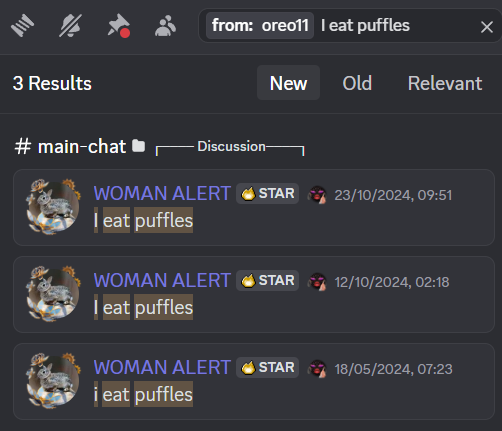Open avatar of the 12/10/2024 message

(x=53, y=294)
